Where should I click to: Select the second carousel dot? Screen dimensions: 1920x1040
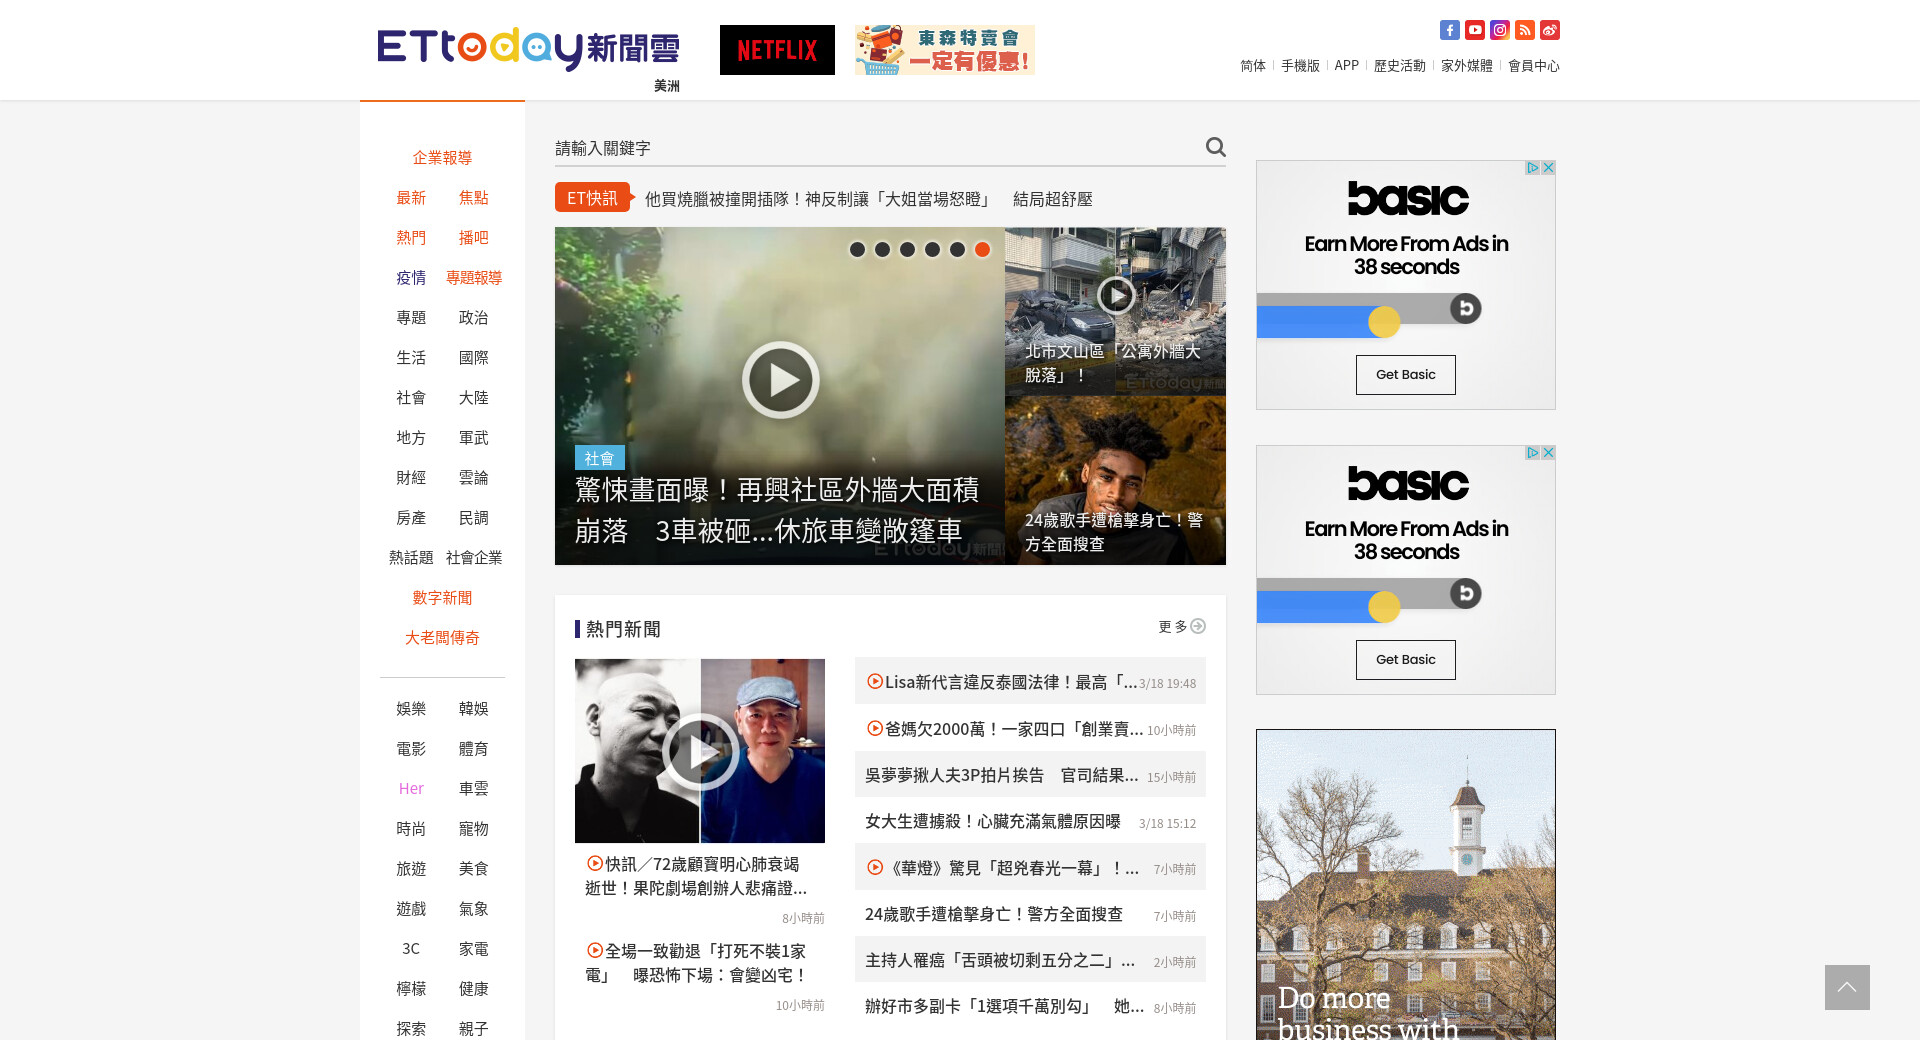coord(882,250)
